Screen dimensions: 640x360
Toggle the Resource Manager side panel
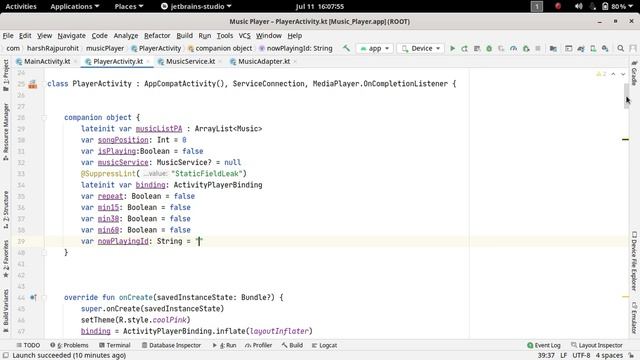pos(6,131)
